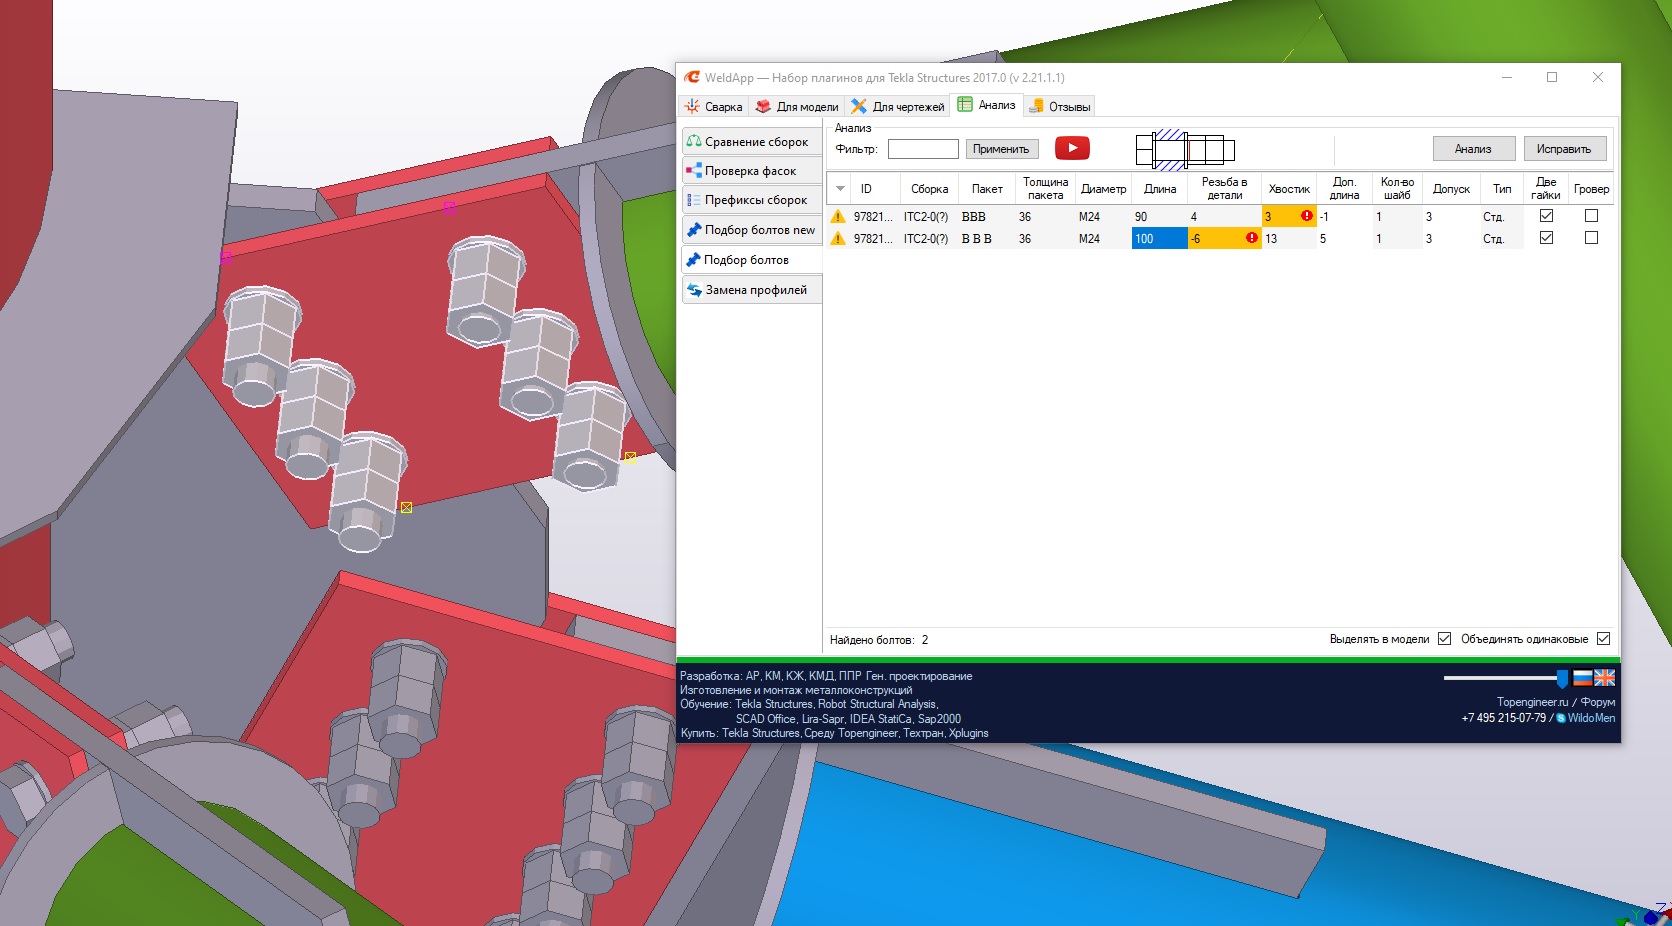Open the table header dropdown arrow
1672x926 pixels.
[x=840, y=189]
